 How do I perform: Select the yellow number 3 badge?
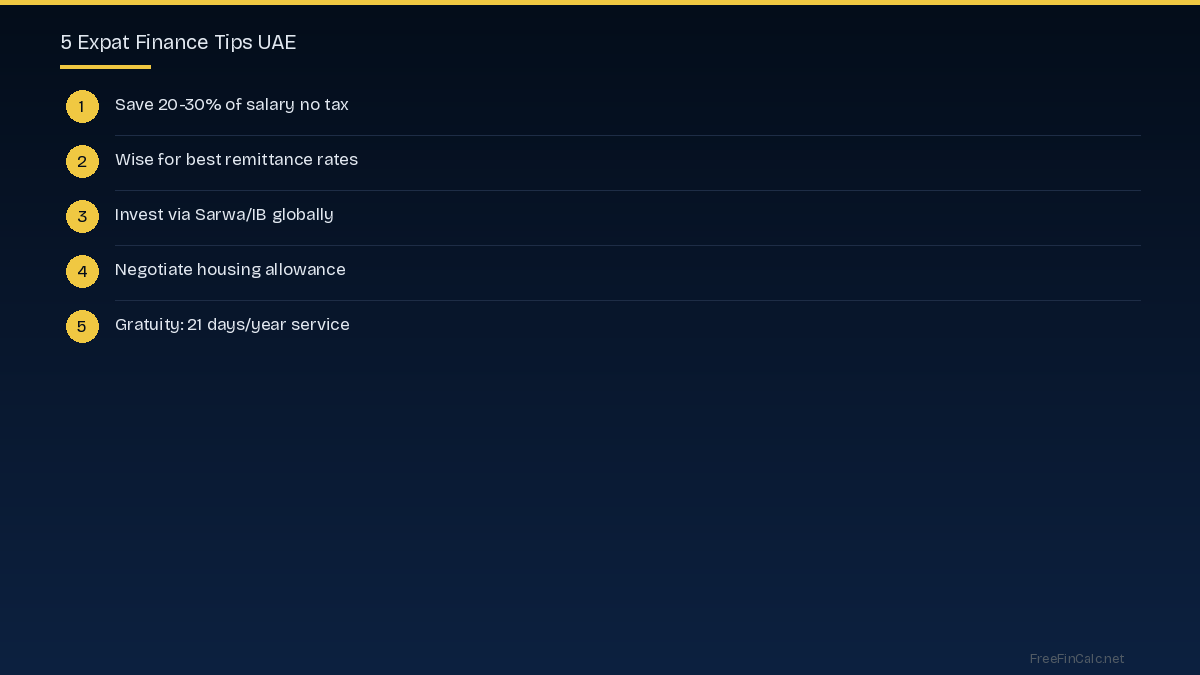(82, 216)
